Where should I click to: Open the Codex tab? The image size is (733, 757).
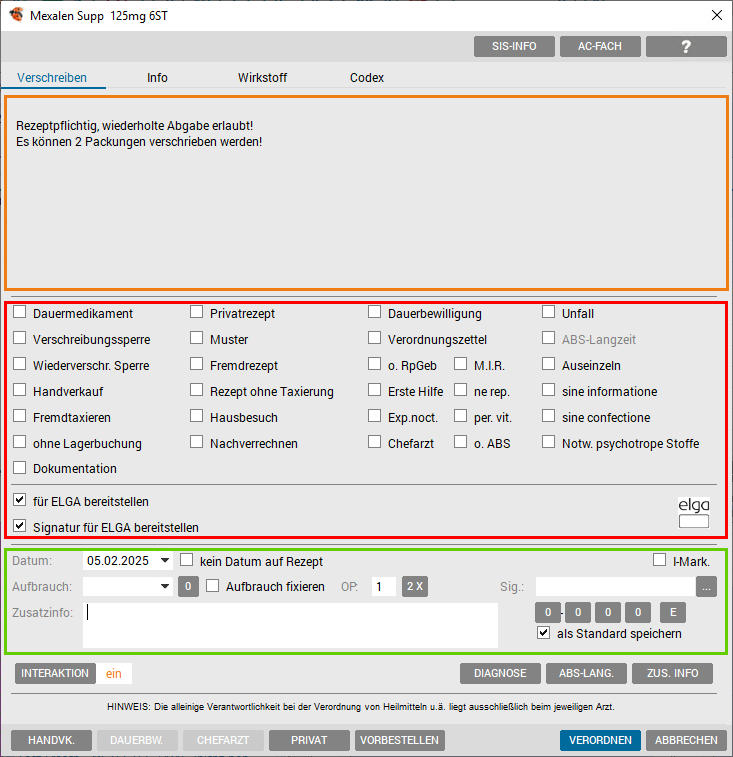[x=367, y=78]
